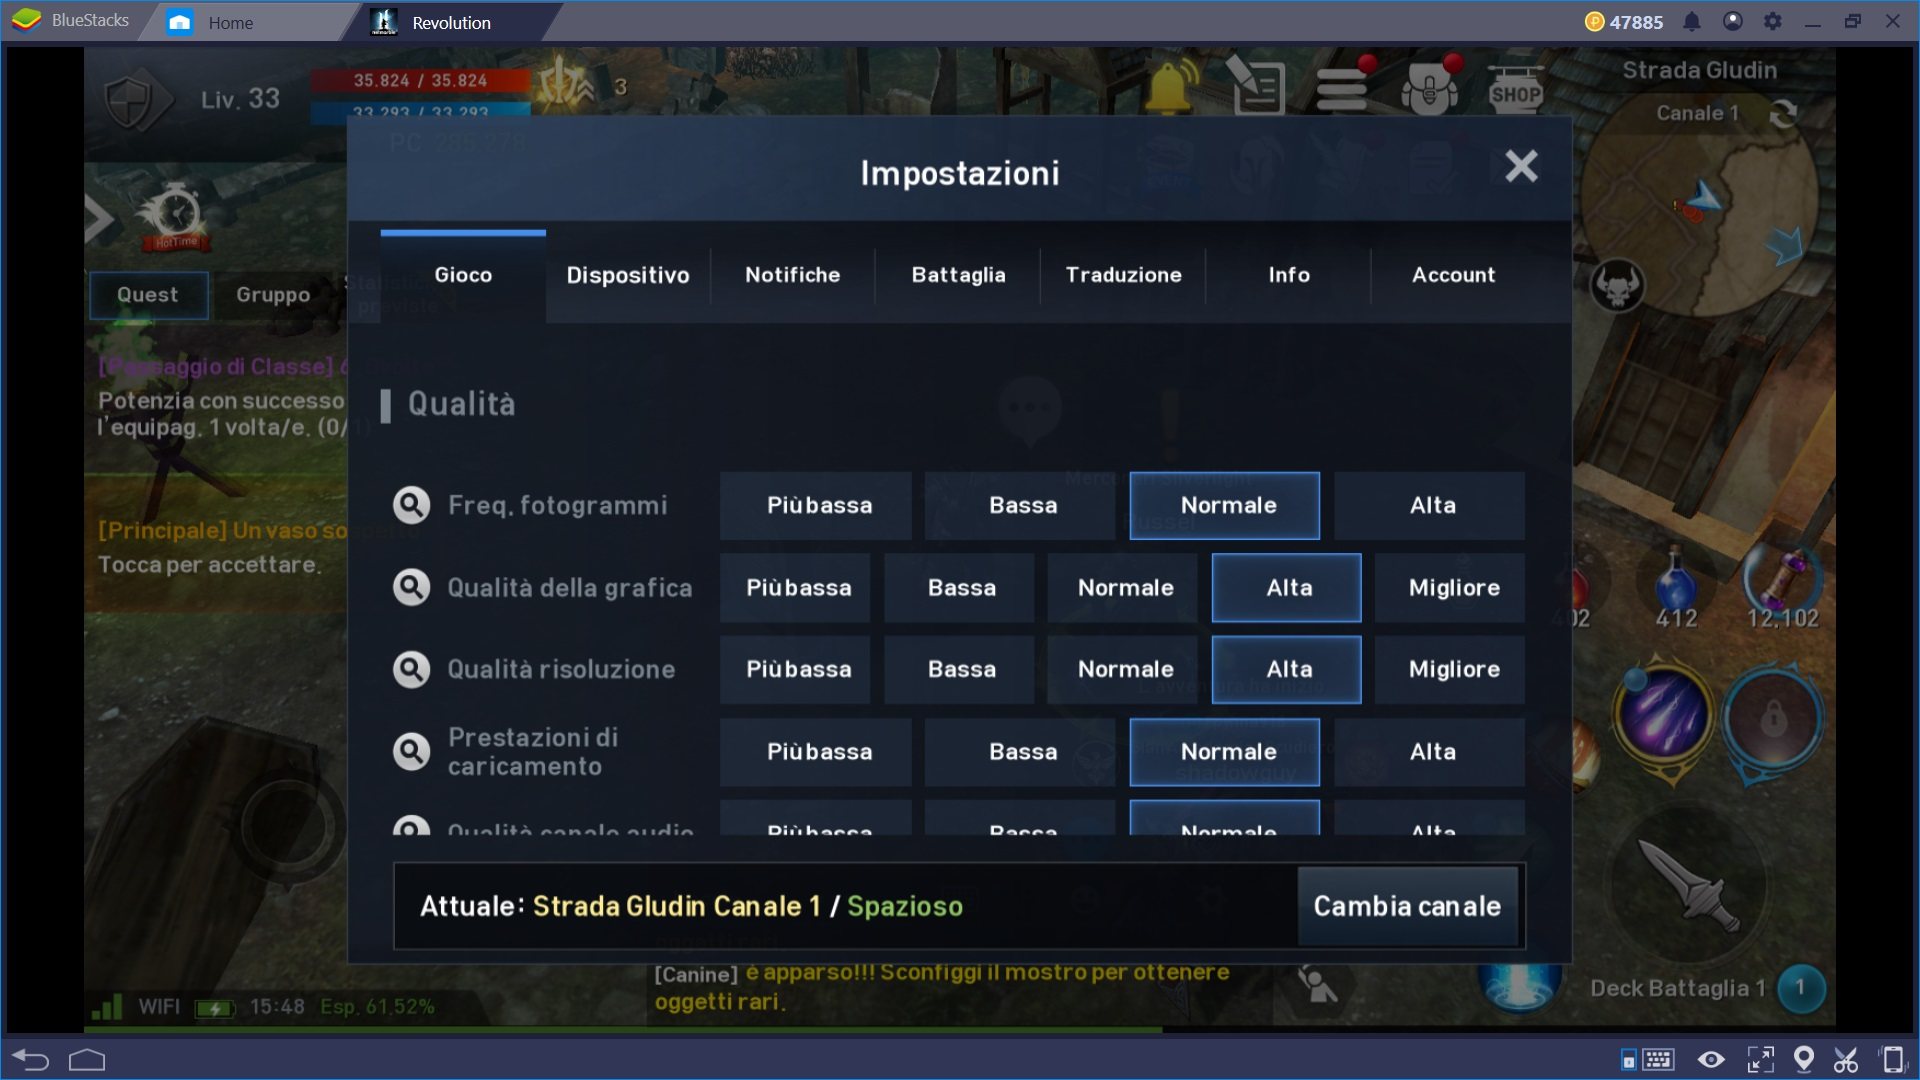Click the Traduzione tab in settings

(1122, 274)
